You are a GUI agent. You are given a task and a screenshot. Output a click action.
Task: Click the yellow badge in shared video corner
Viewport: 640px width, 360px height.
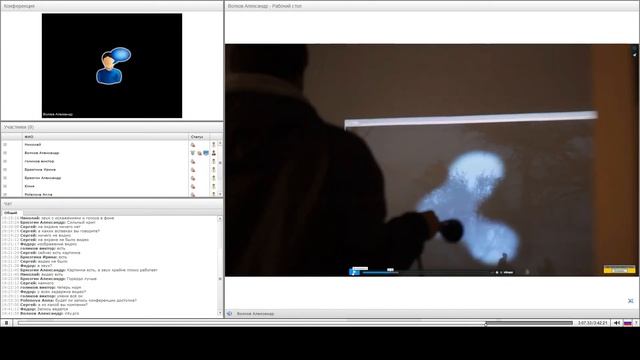620,269
